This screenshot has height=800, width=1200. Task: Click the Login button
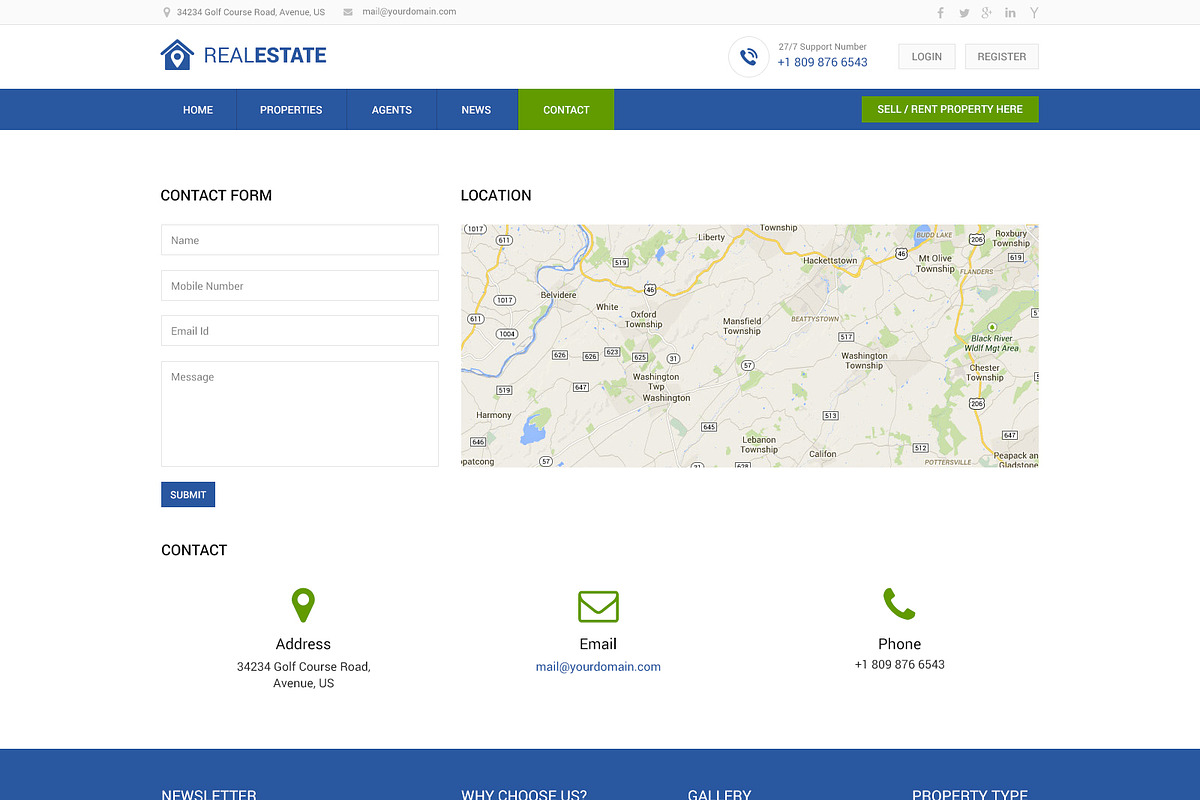pos(927,57)
